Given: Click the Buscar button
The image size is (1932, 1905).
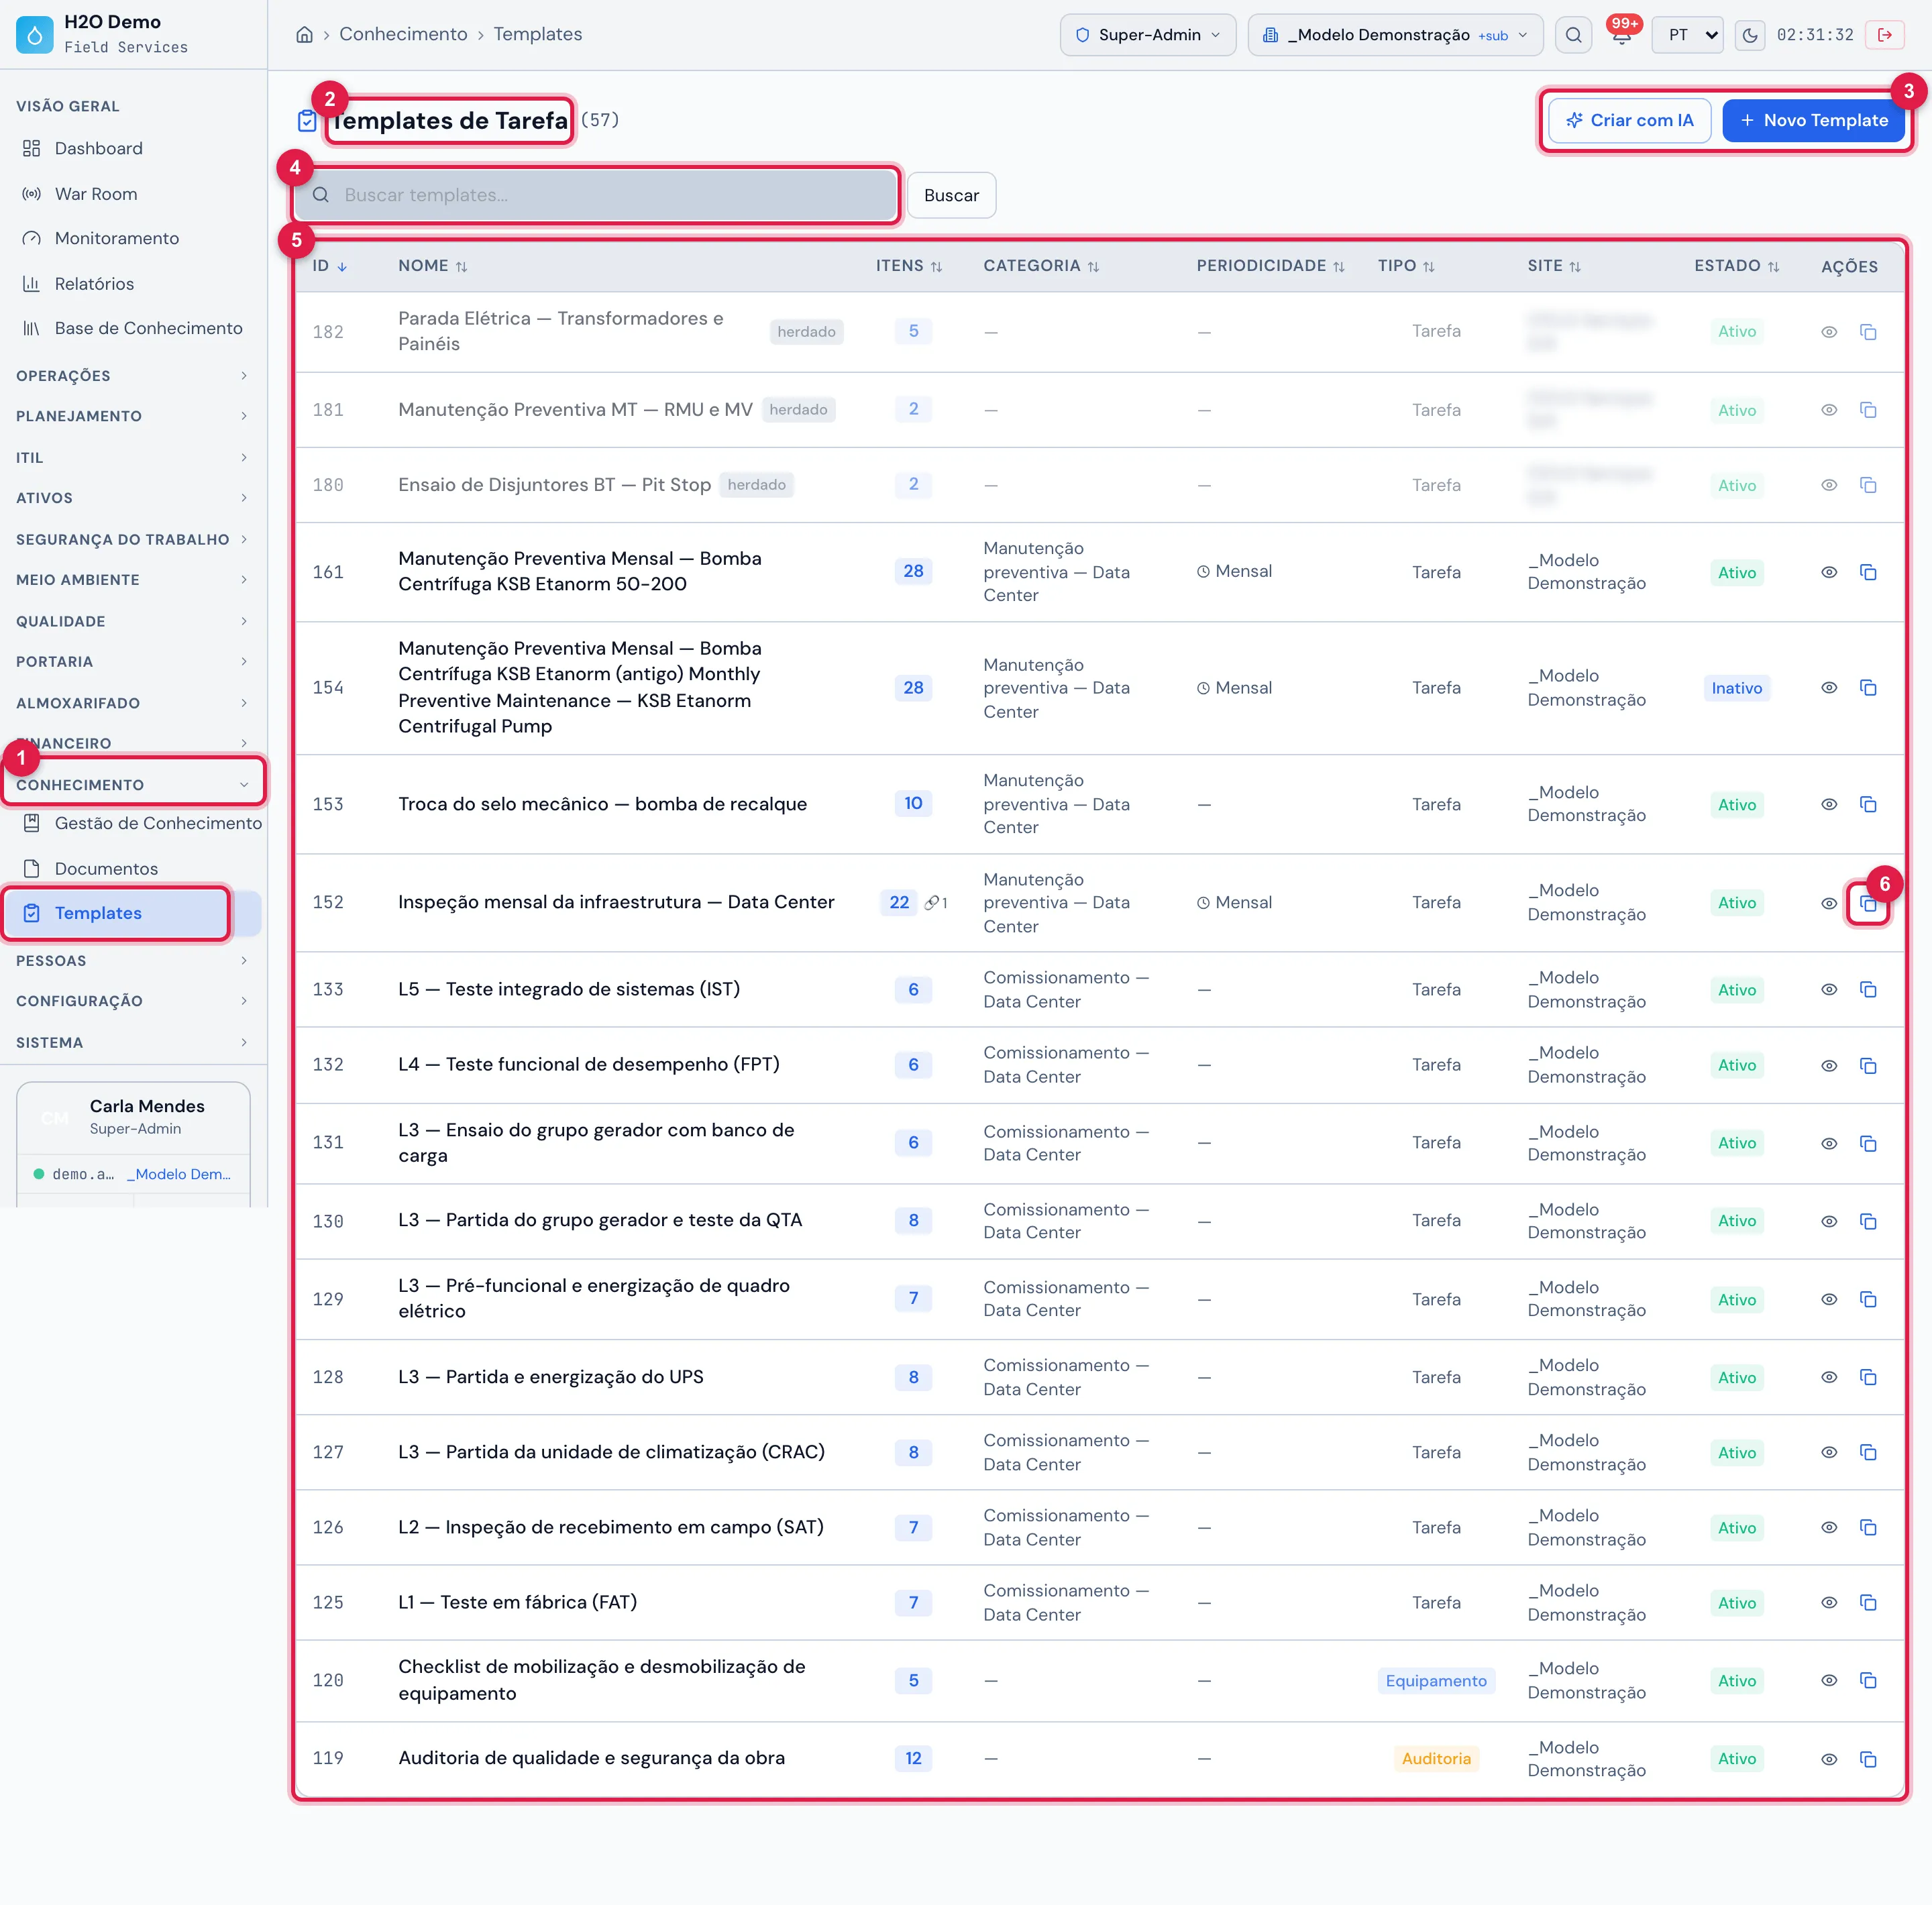Looking at the screenshot, I should coord(951,195).
